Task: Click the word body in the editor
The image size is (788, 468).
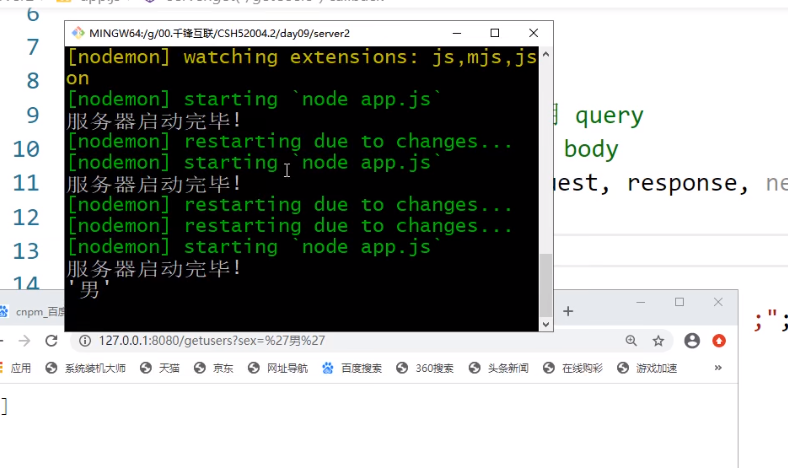Action: click(x=591, y=150)
